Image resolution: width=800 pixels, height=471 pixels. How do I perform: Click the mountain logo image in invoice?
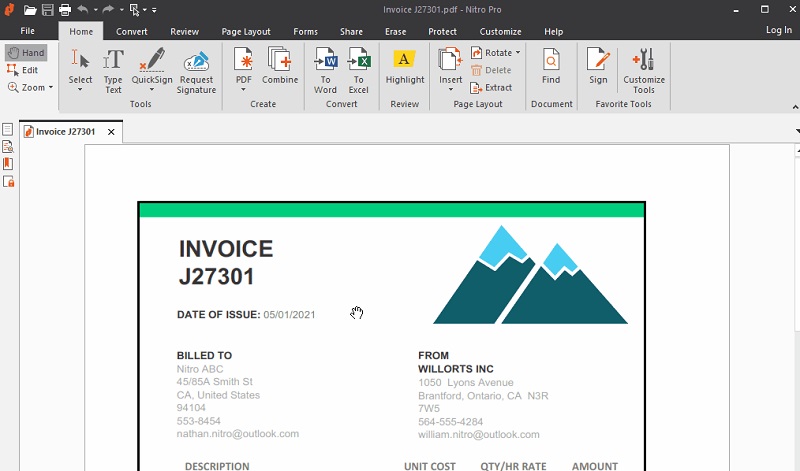(530, 275)
